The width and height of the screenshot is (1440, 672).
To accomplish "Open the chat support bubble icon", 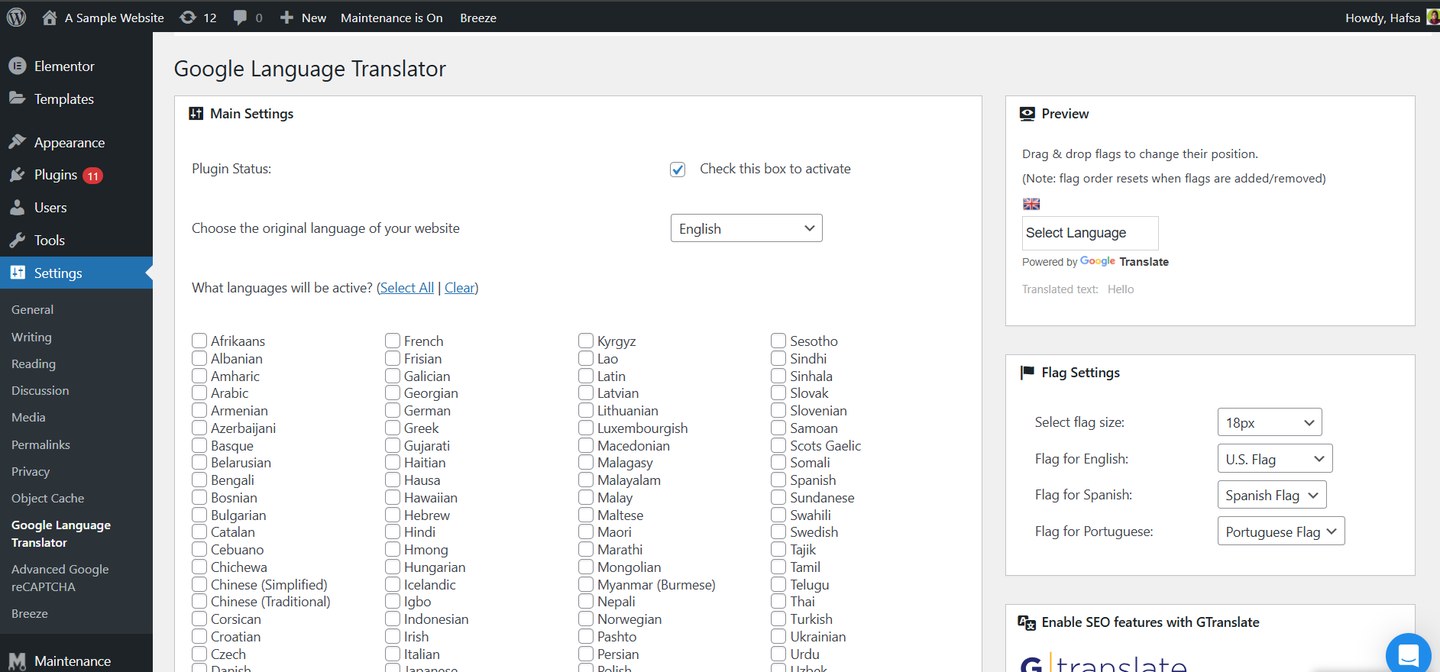I will click(1408, 654).
